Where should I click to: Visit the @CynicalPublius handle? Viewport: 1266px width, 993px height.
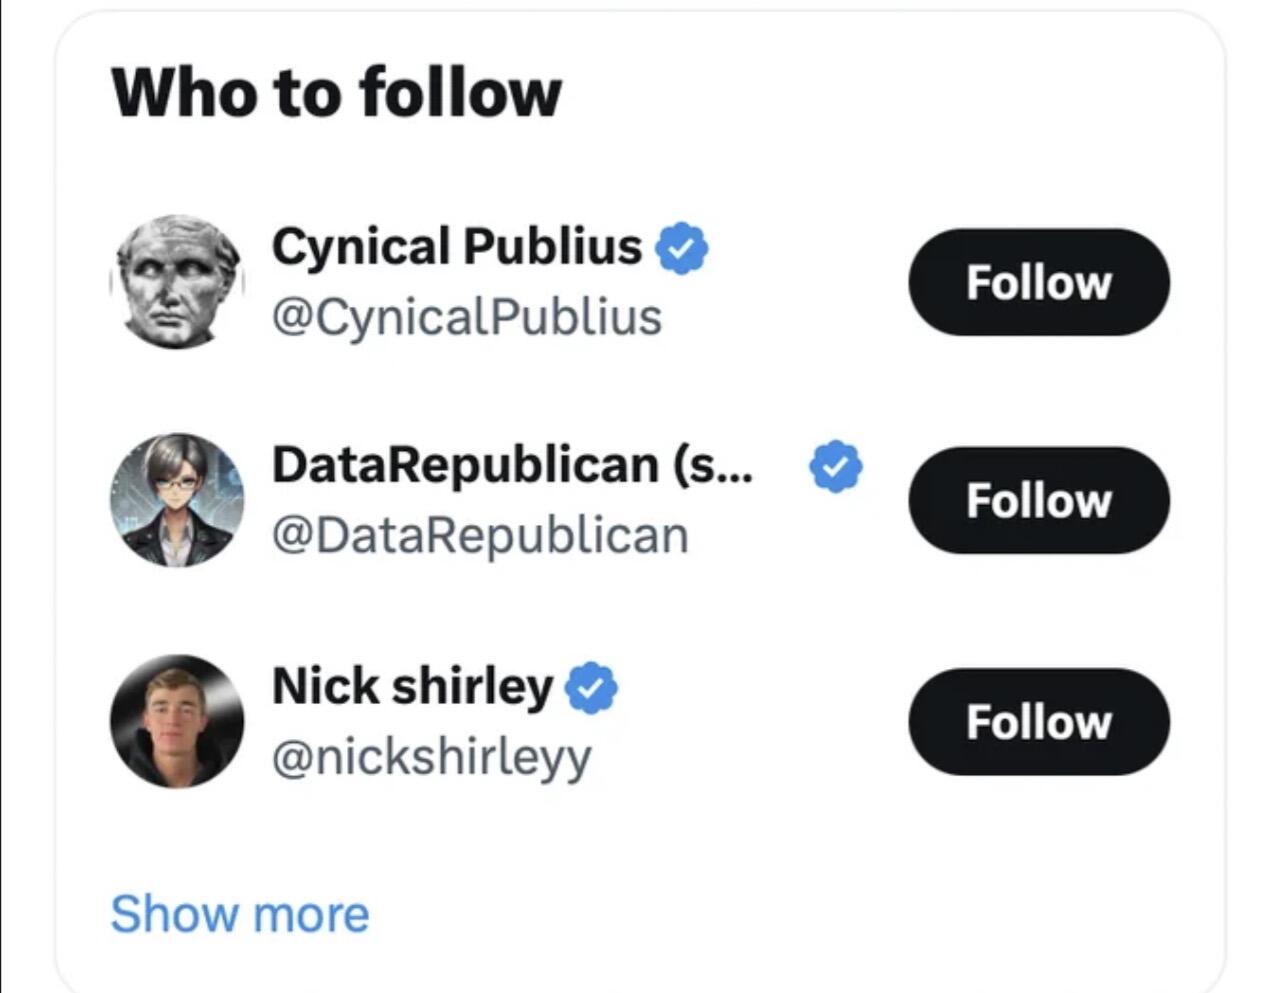coord(467,317)
